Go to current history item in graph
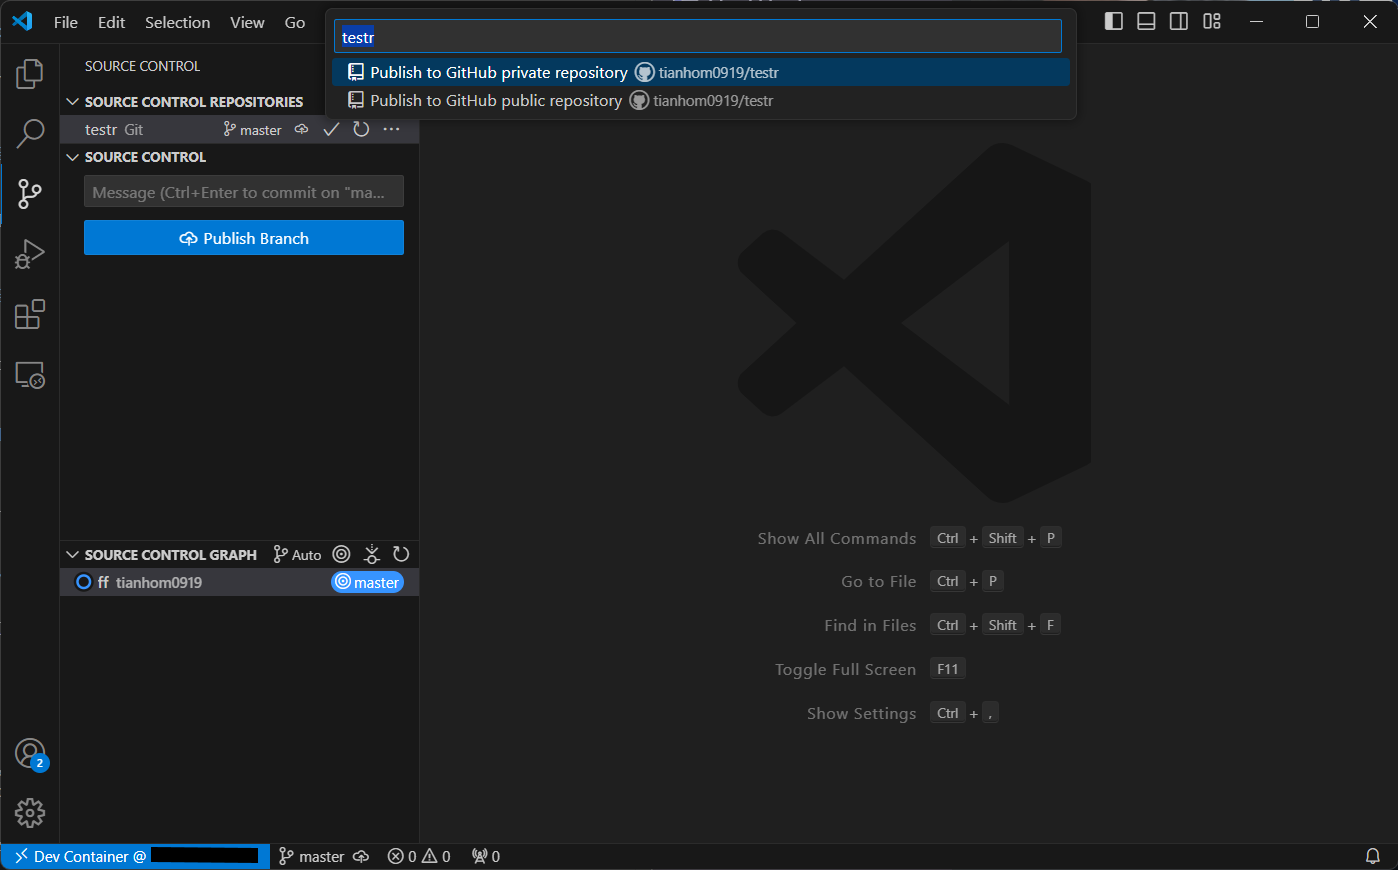The width and height of the screenshot is (1398, 870). click(x=341, y=555)
